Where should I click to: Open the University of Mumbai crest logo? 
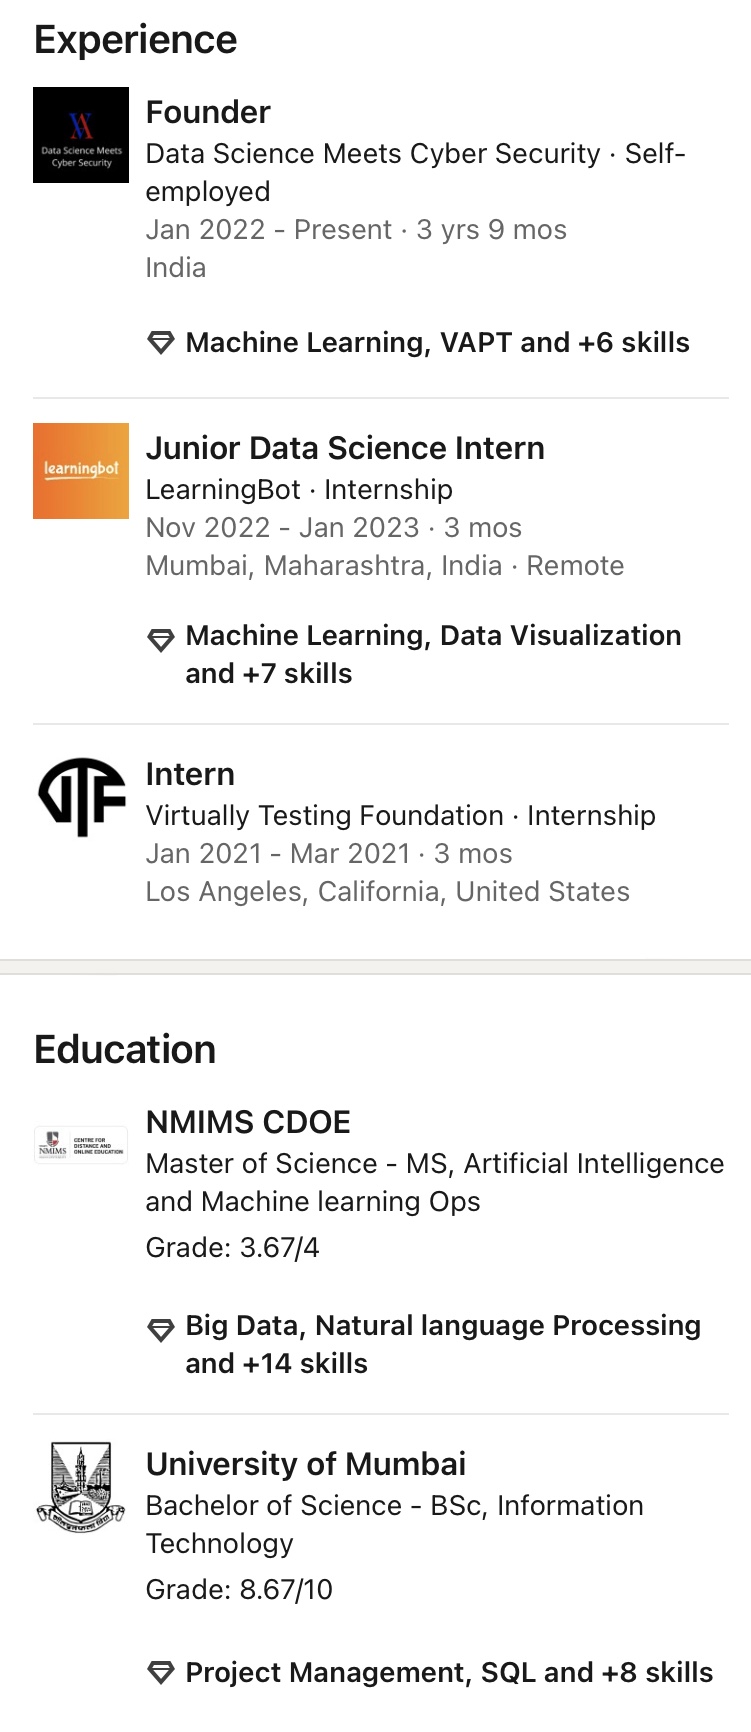(x=81, y=1488)
